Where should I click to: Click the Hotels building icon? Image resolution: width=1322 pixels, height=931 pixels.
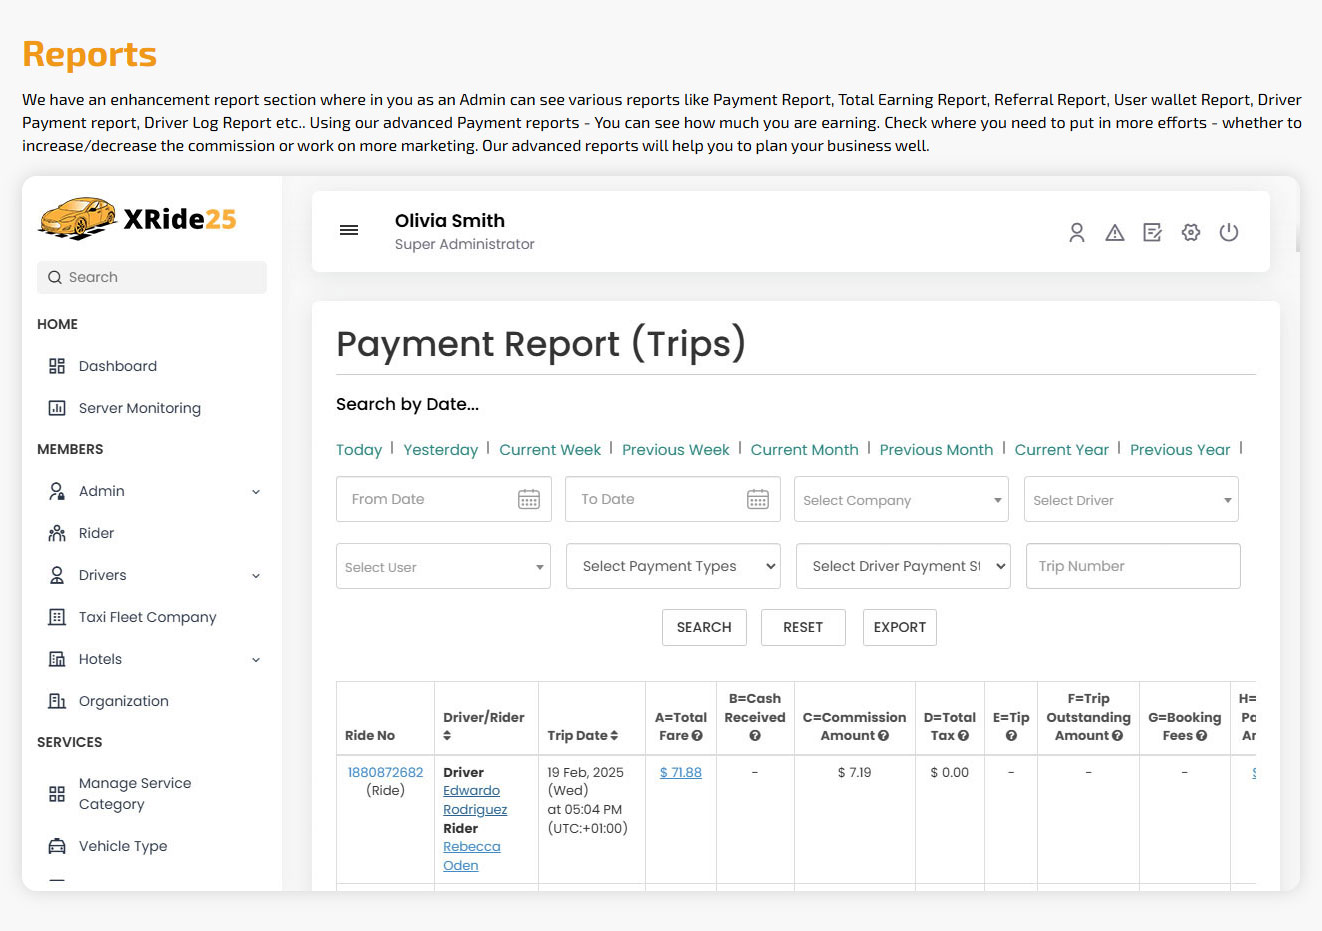(57, 659)
